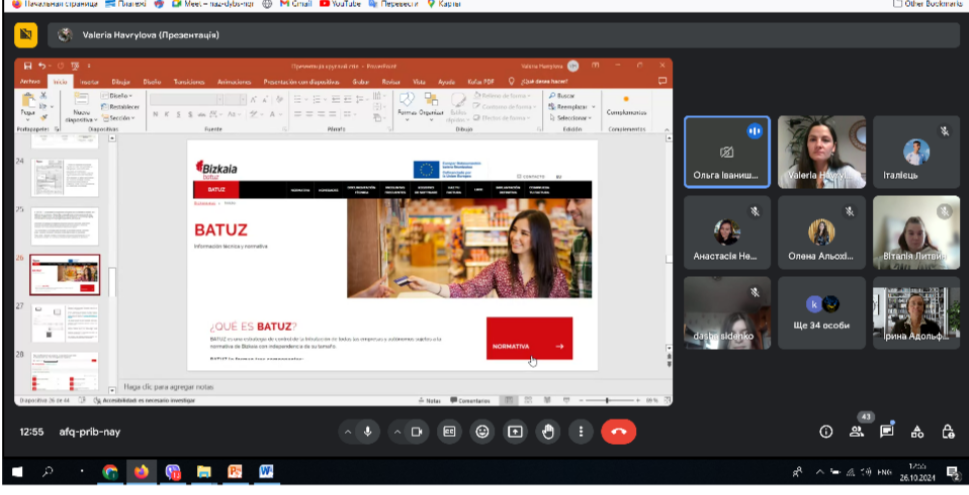This screenshot has height=495, width=969.
Task: Click Haga clic para agregar notas field
Action: coord(168,387)
